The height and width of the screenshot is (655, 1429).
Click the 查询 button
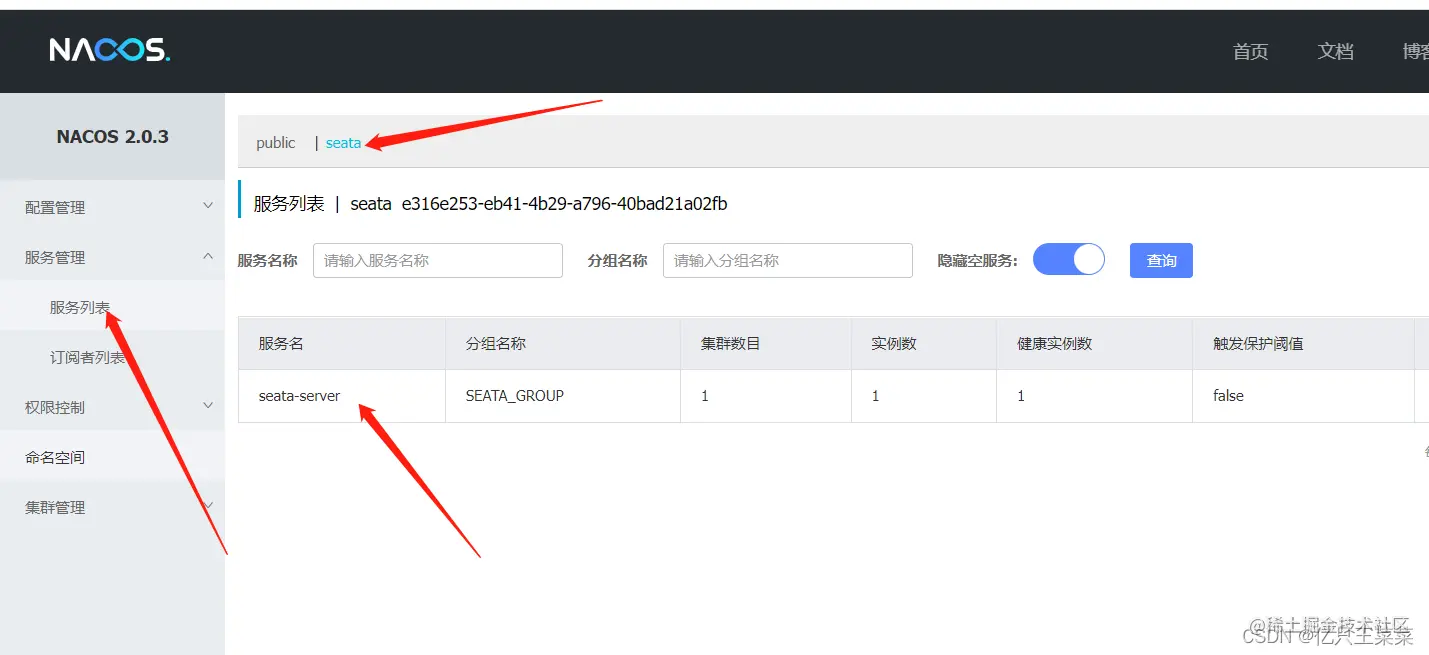point(1161,260)
